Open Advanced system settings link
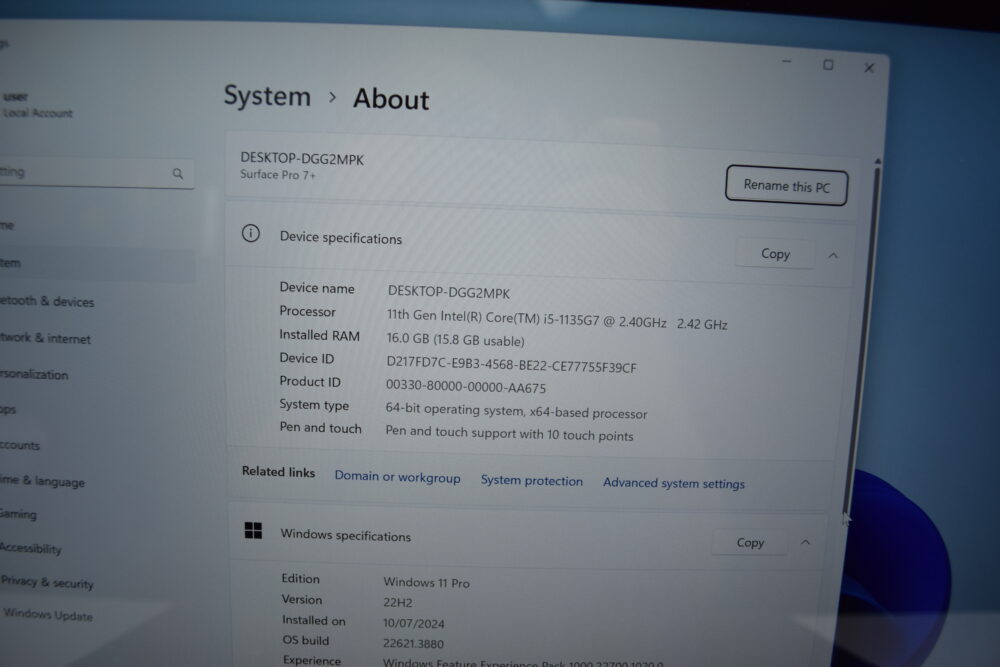The image size is (1000, 667). tap(673, 483)
